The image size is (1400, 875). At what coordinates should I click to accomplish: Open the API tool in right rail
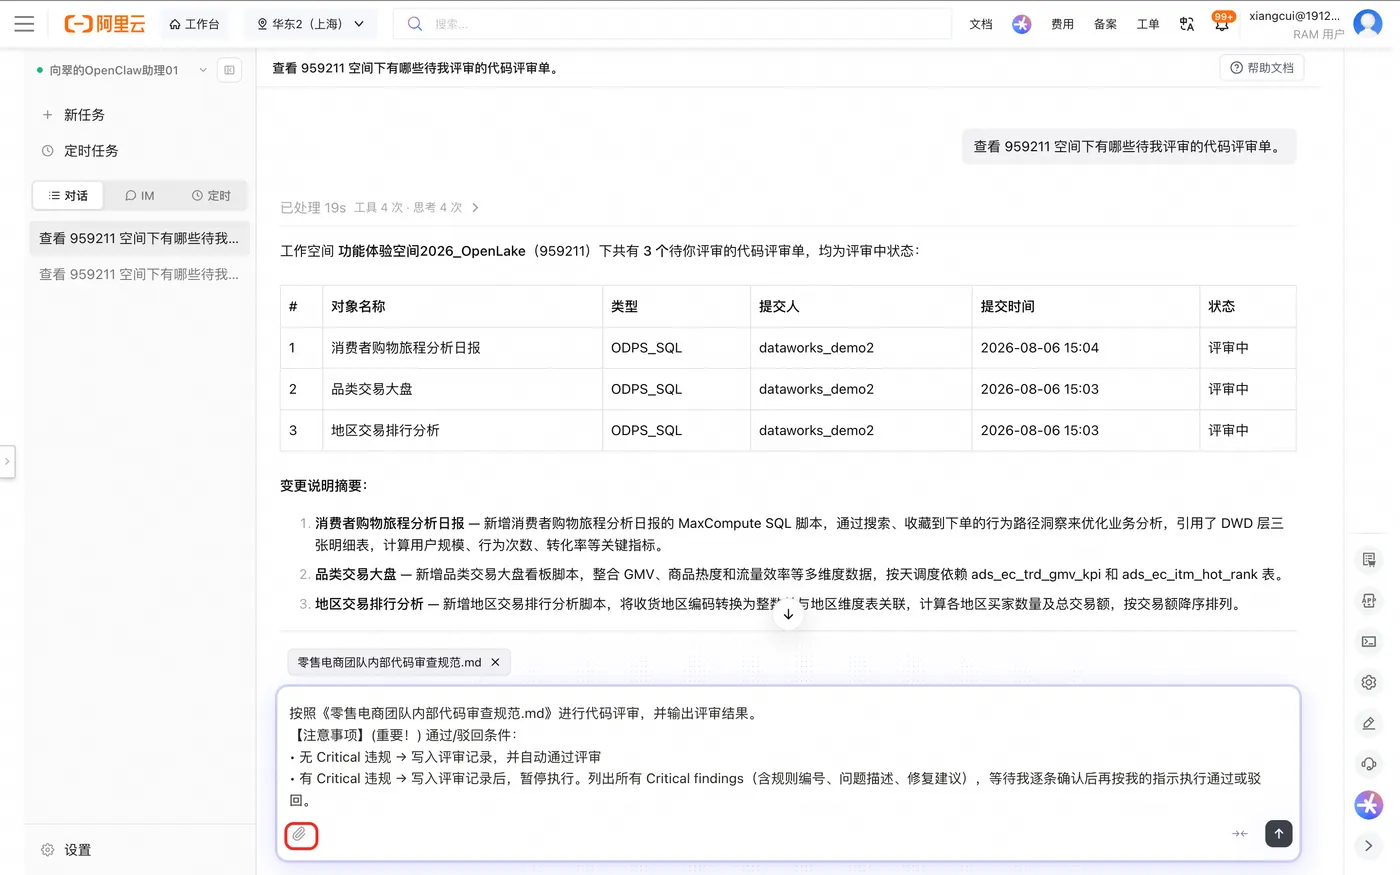1369,600
